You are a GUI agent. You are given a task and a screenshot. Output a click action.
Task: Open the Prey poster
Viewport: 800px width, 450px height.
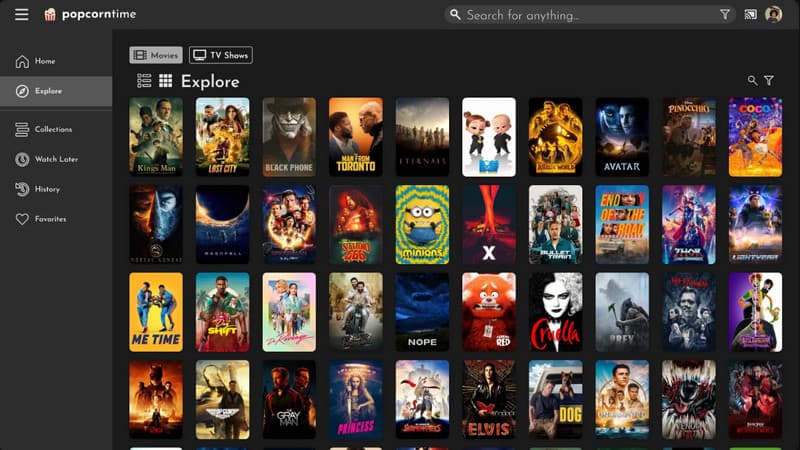(x=622, y=312)
